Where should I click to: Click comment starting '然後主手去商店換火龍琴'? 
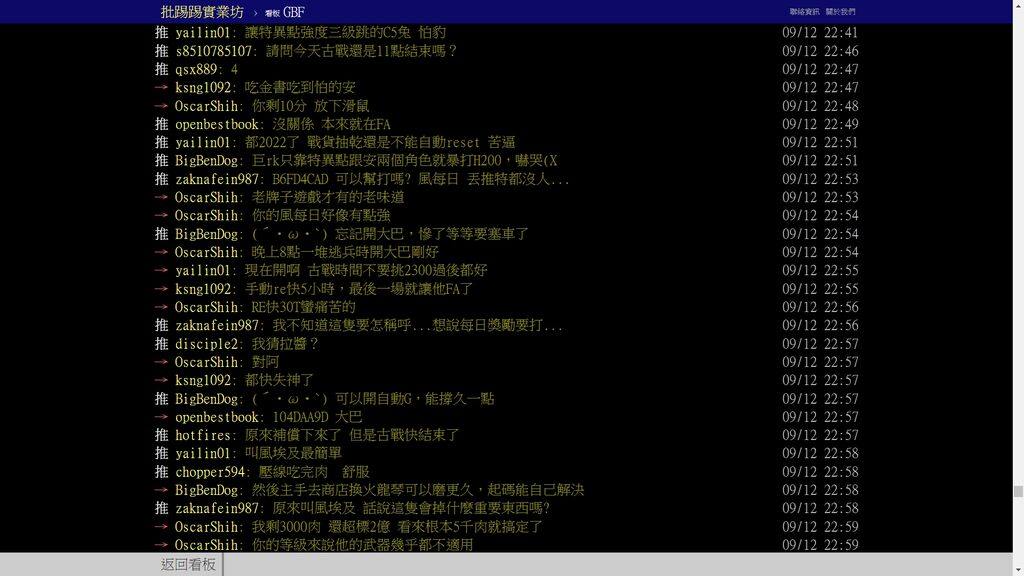(418, 490)
